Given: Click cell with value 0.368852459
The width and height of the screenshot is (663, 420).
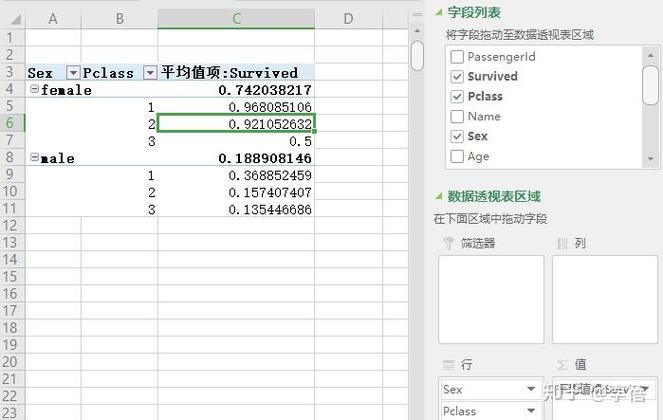Looking at the screenshot, I should 236,175.
